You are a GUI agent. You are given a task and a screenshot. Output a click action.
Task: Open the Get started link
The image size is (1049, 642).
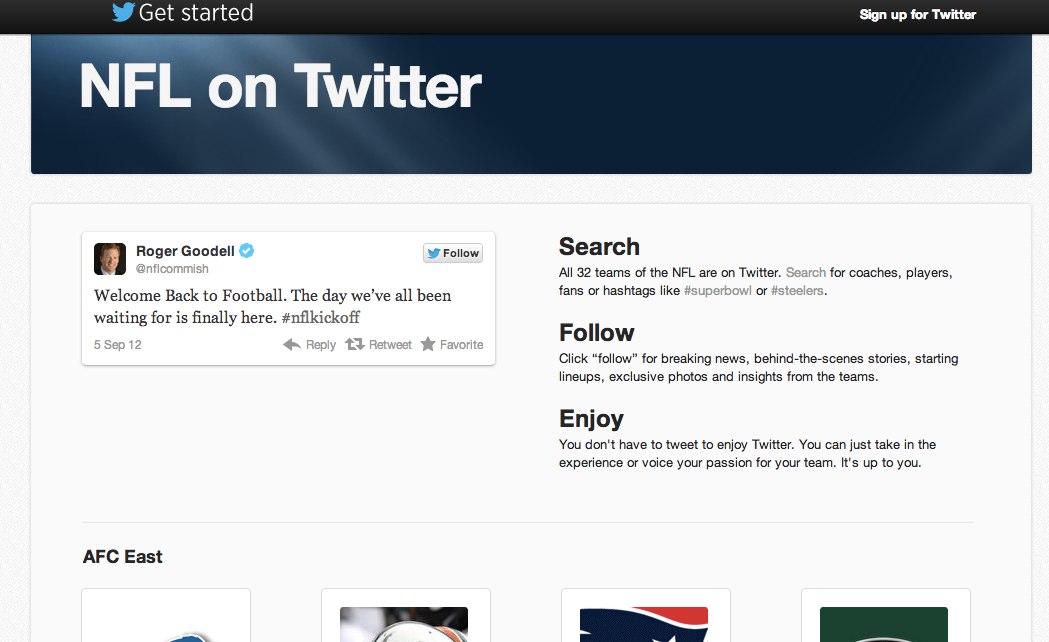click(196, 13)
